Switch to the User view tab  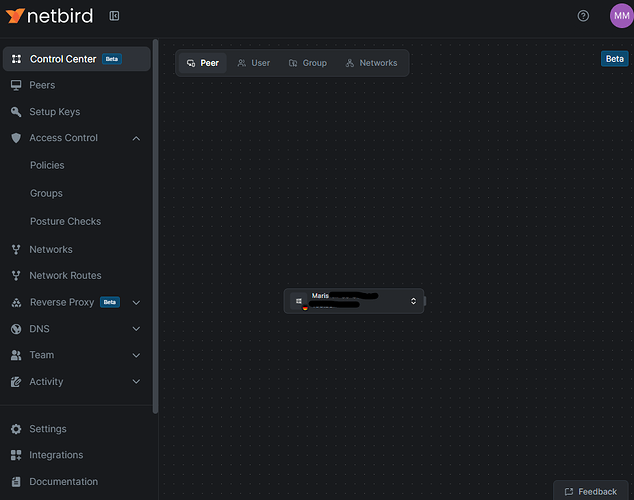coord(254,63)
